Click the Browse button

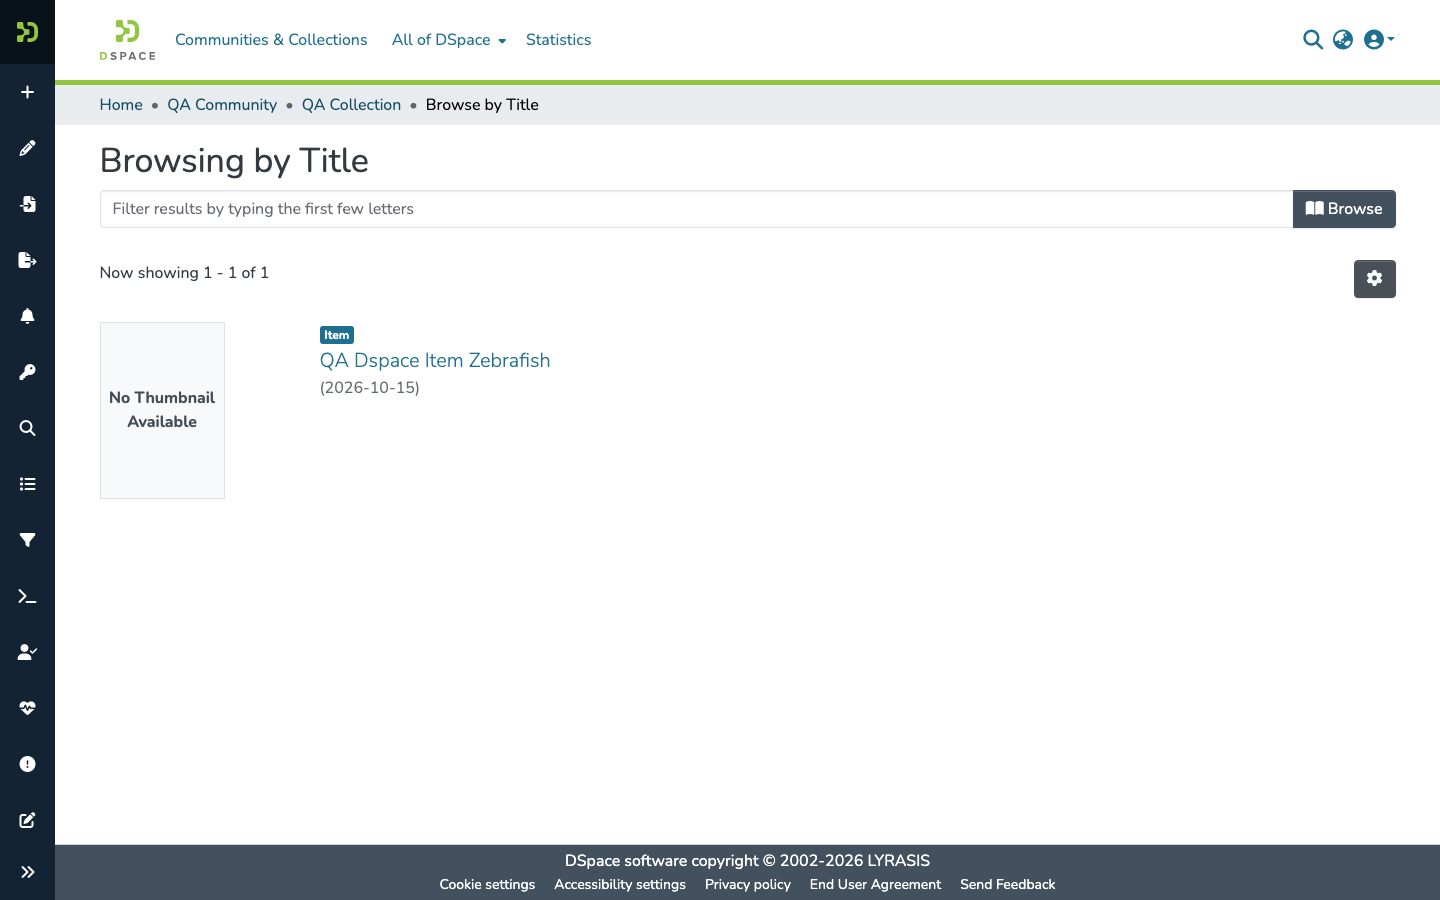(1344, 209)
